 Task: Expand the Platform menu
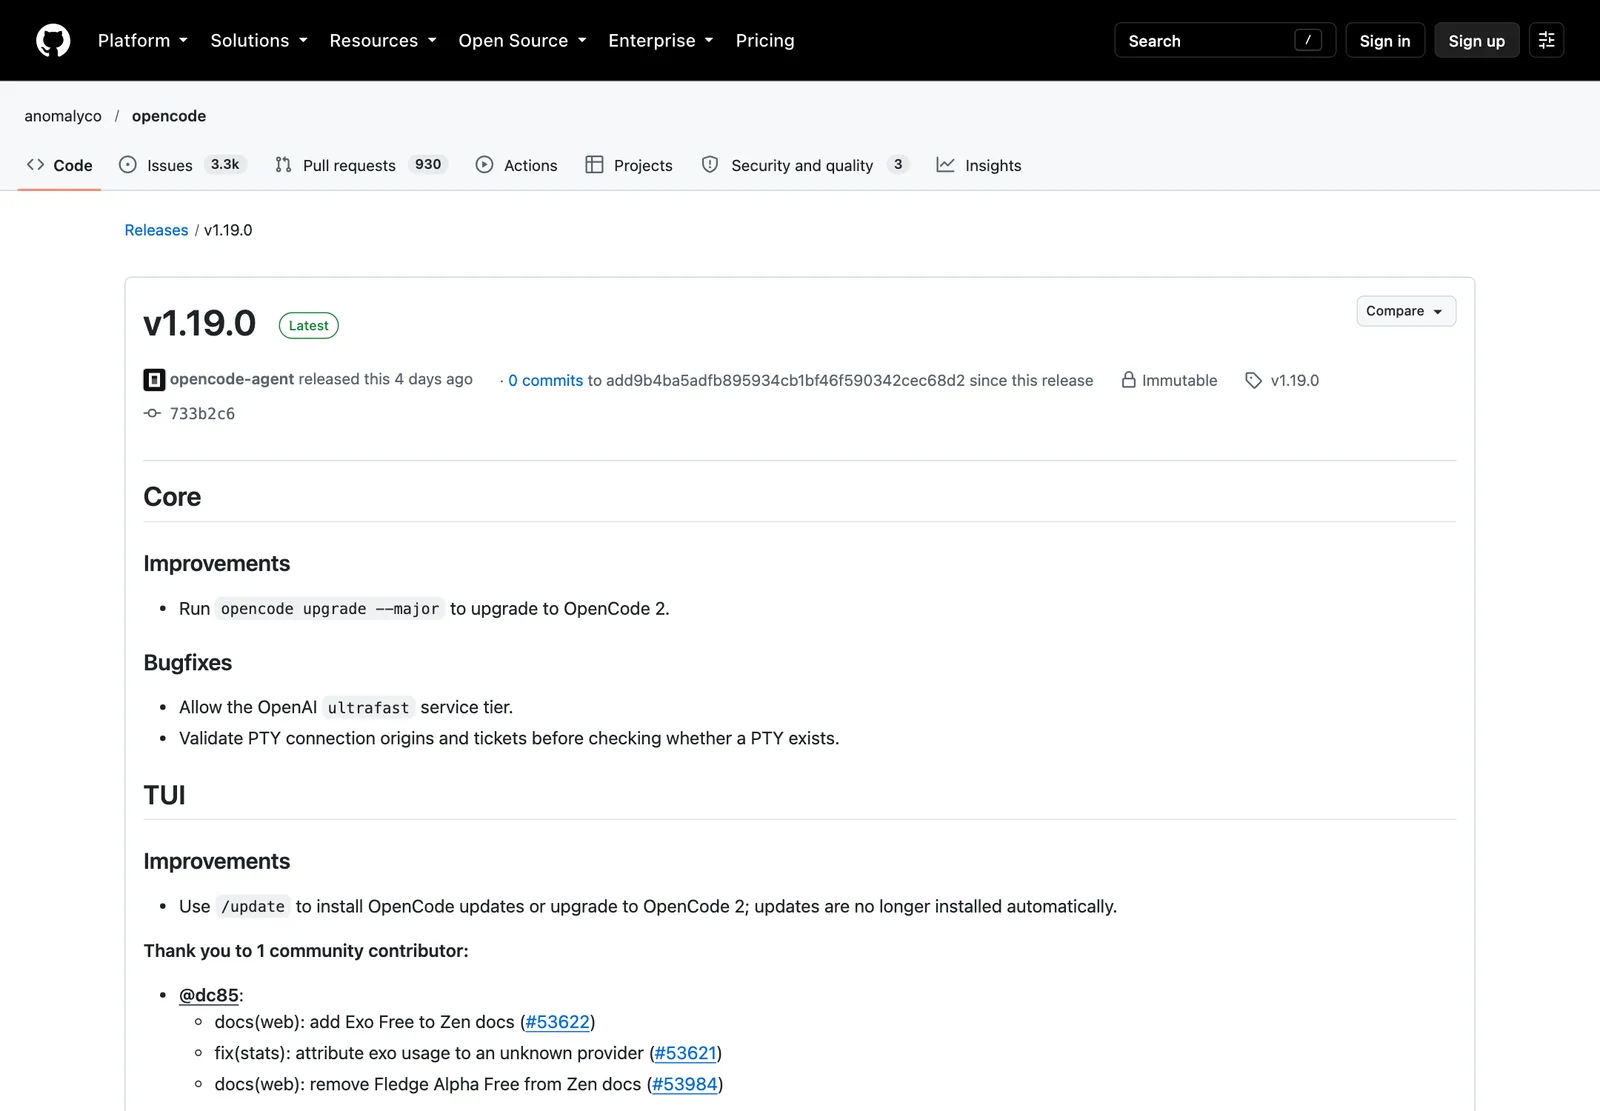pos(143,40)
